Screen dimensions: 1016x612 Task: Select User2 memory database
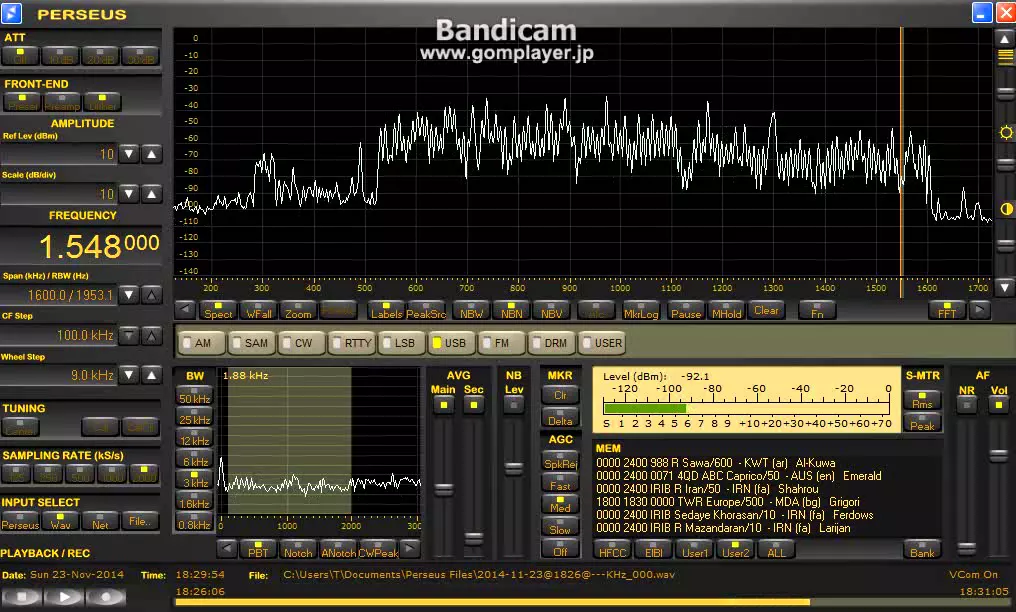point(735,549)
